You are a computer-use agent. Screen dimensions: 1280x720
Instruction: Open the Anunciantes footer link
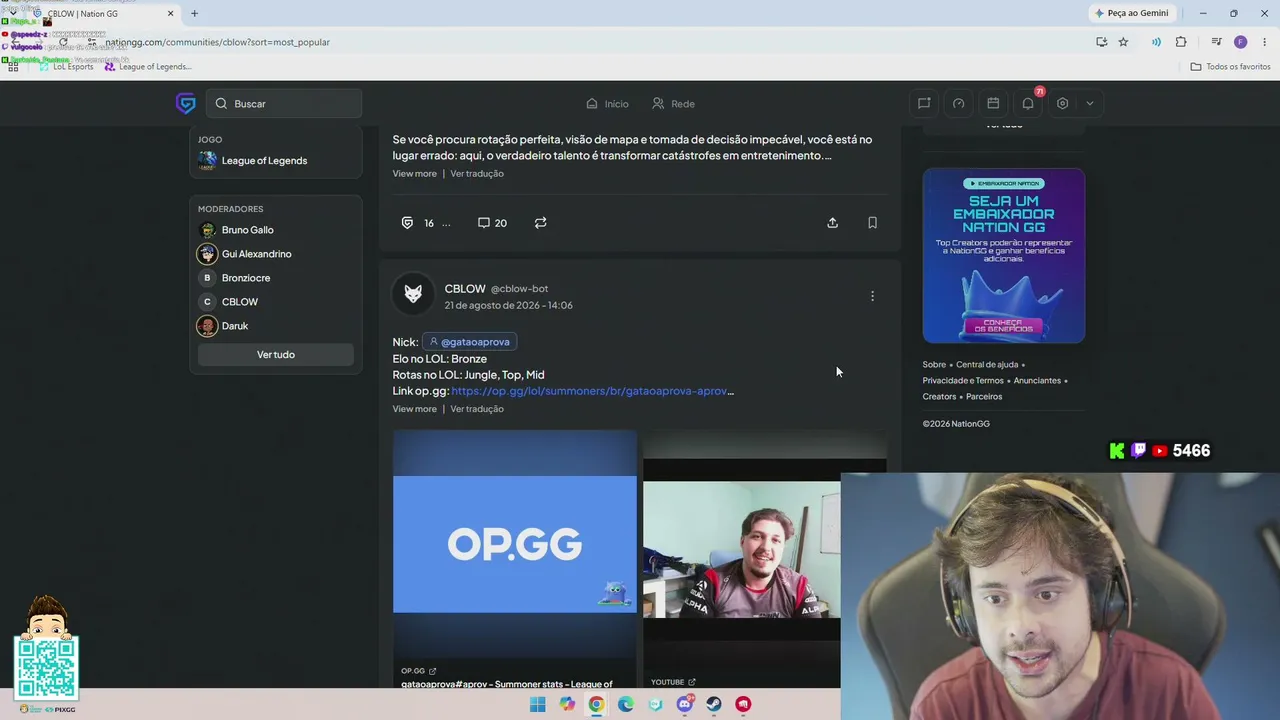coord(1037,381)
